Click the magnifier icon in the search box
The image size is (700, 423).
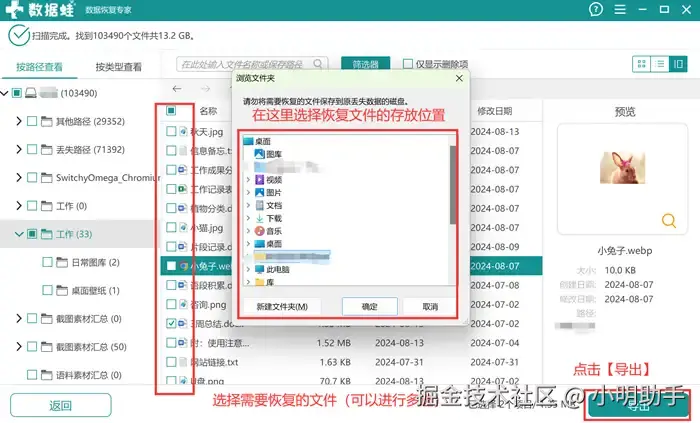tap(318, 64)
